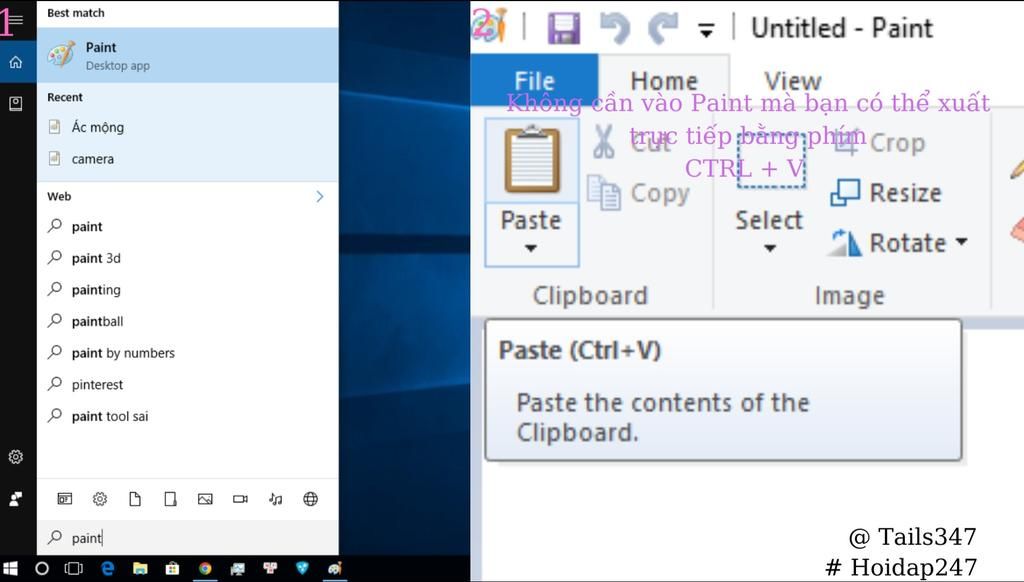Open the Notebook icon in search sidebar
The width and height of the screenshot is (1024, 582).
16,103
